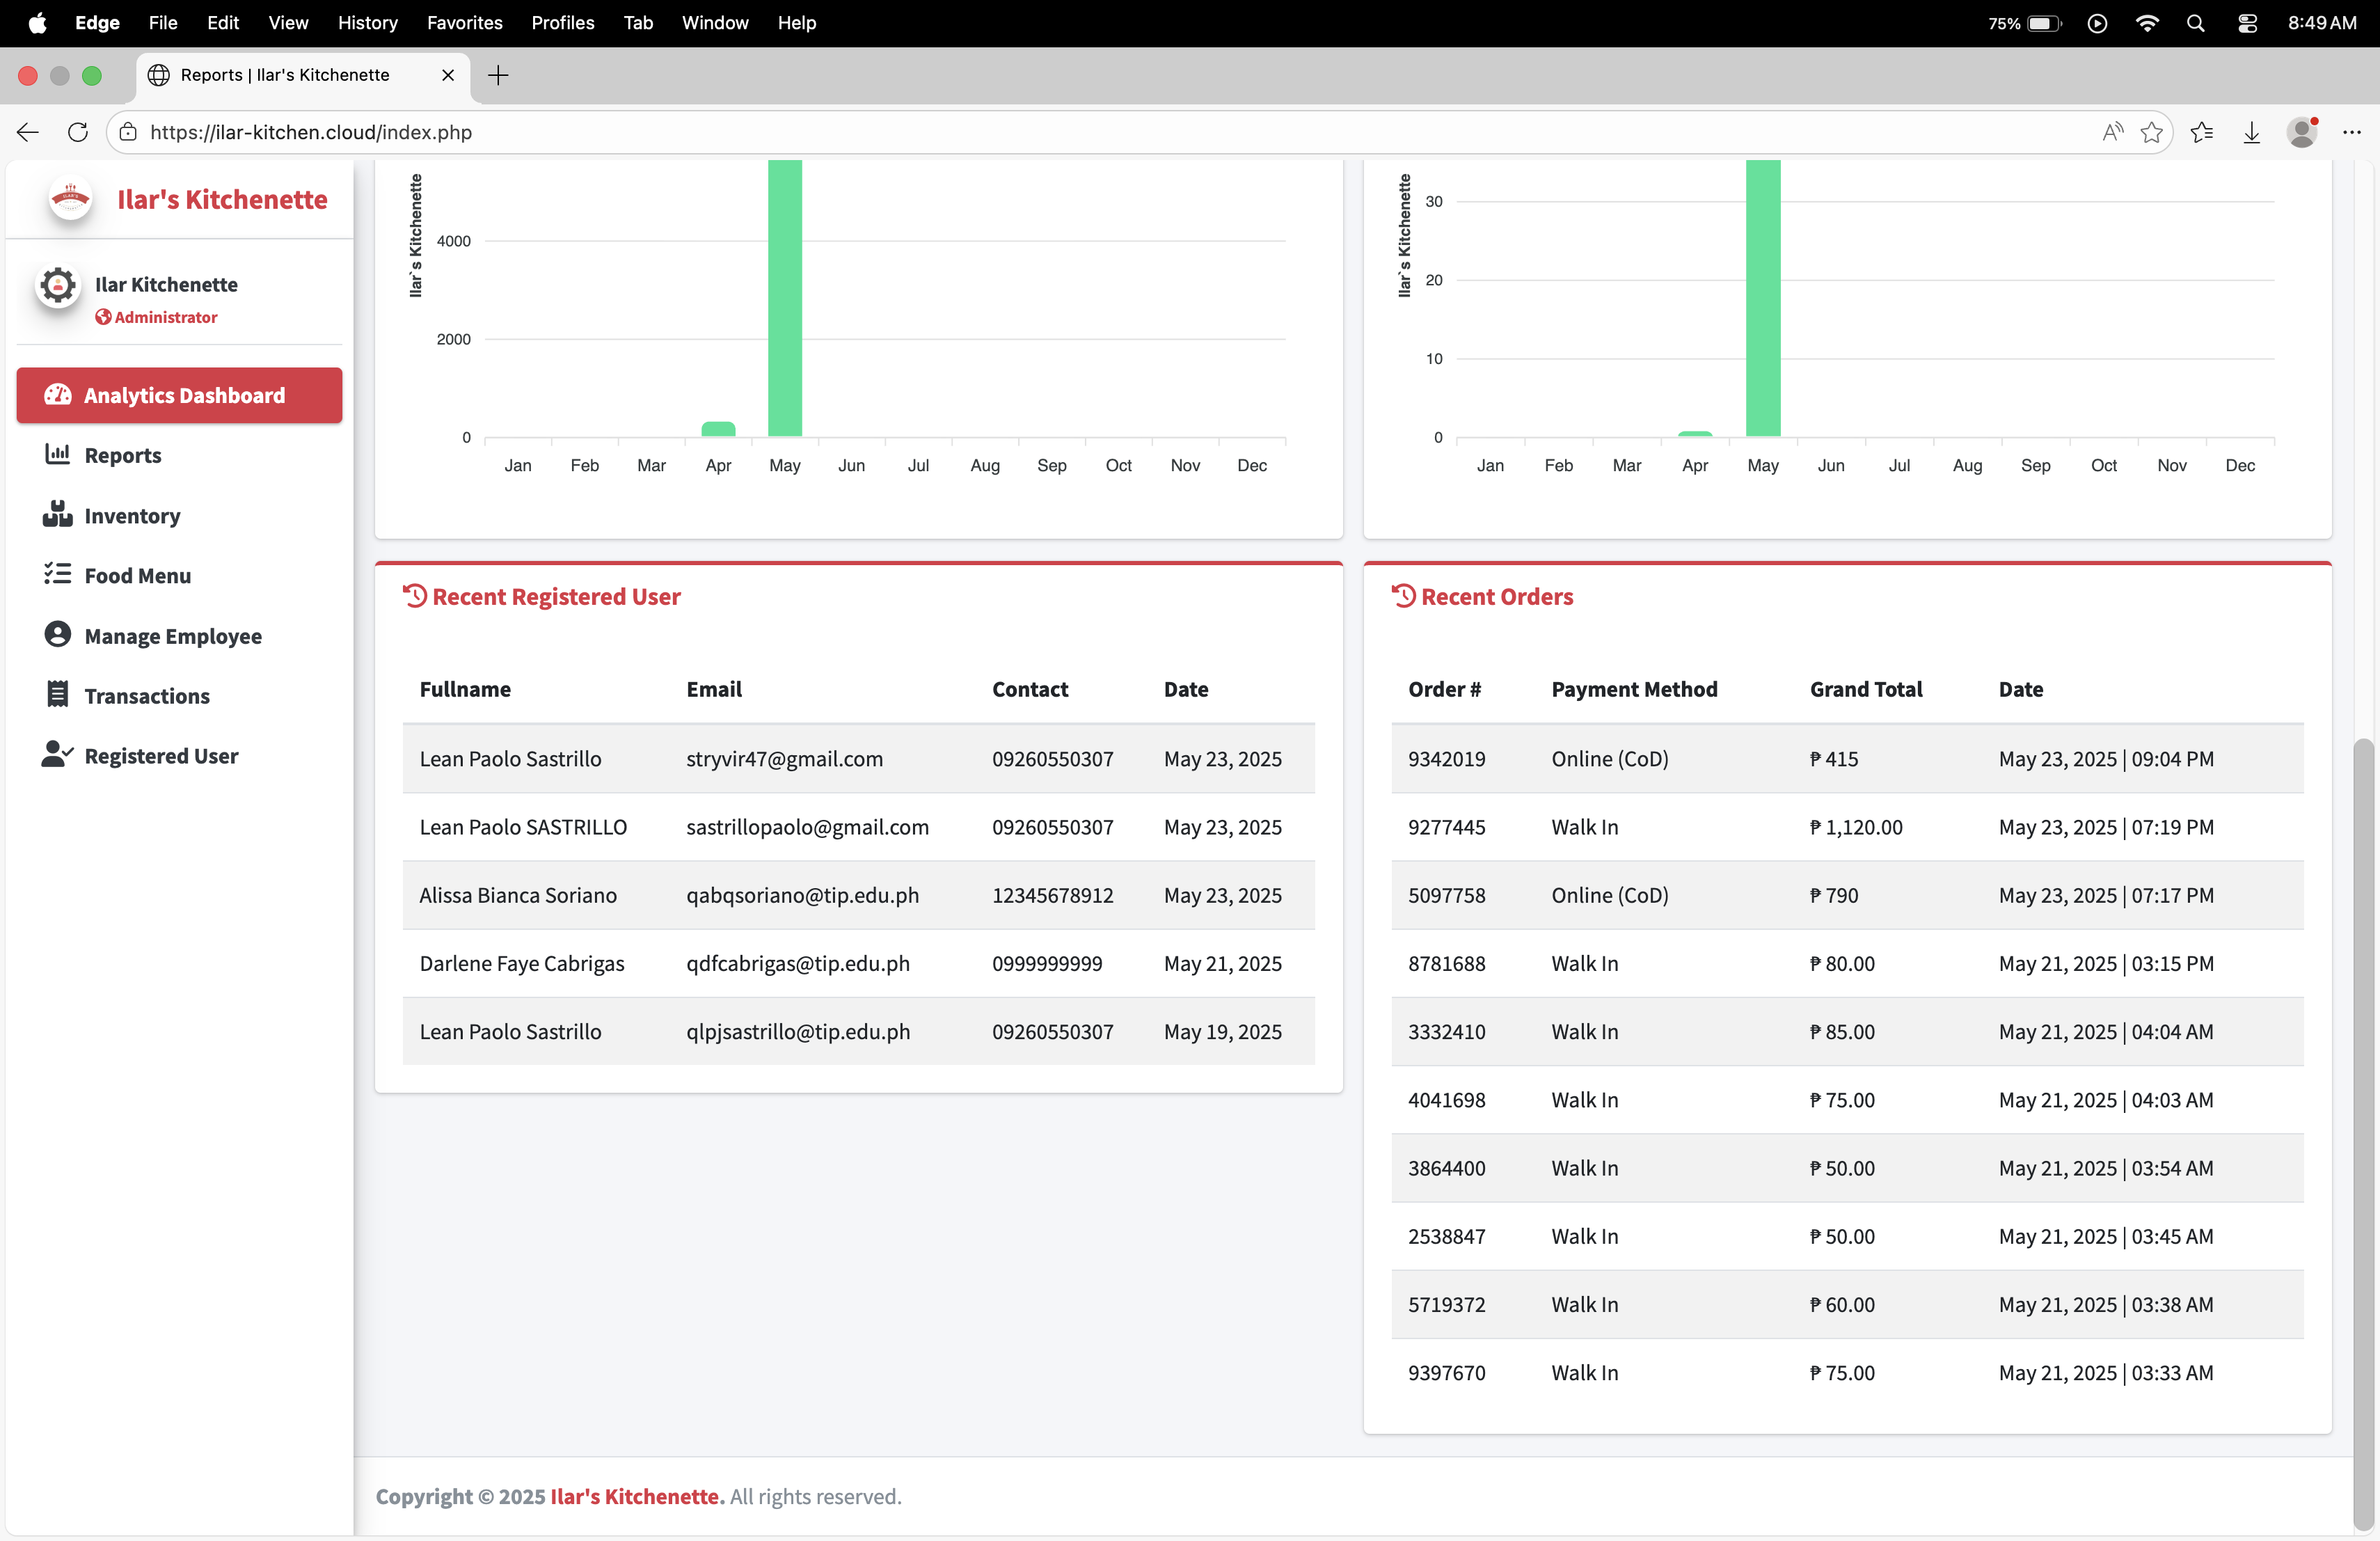This screenshot has width=2380, height=1541.
Task: Click the Food Menu list icon
Action: pos(57,574)
